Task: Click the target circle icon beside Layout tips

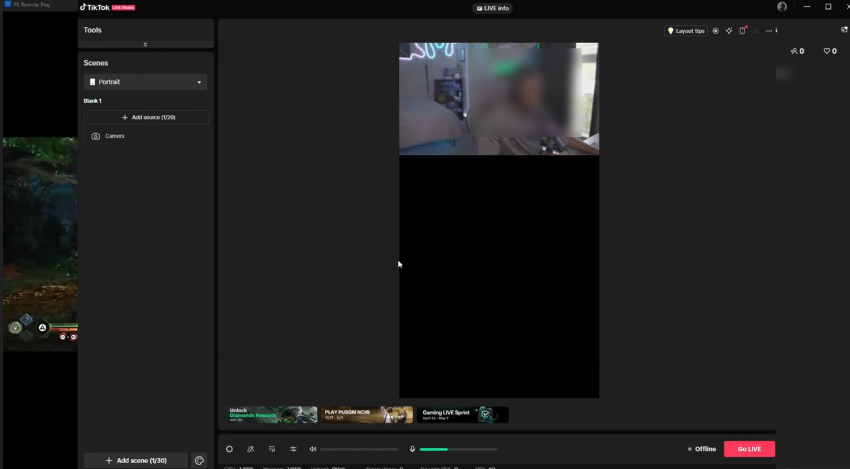Action: coord(715,31)
